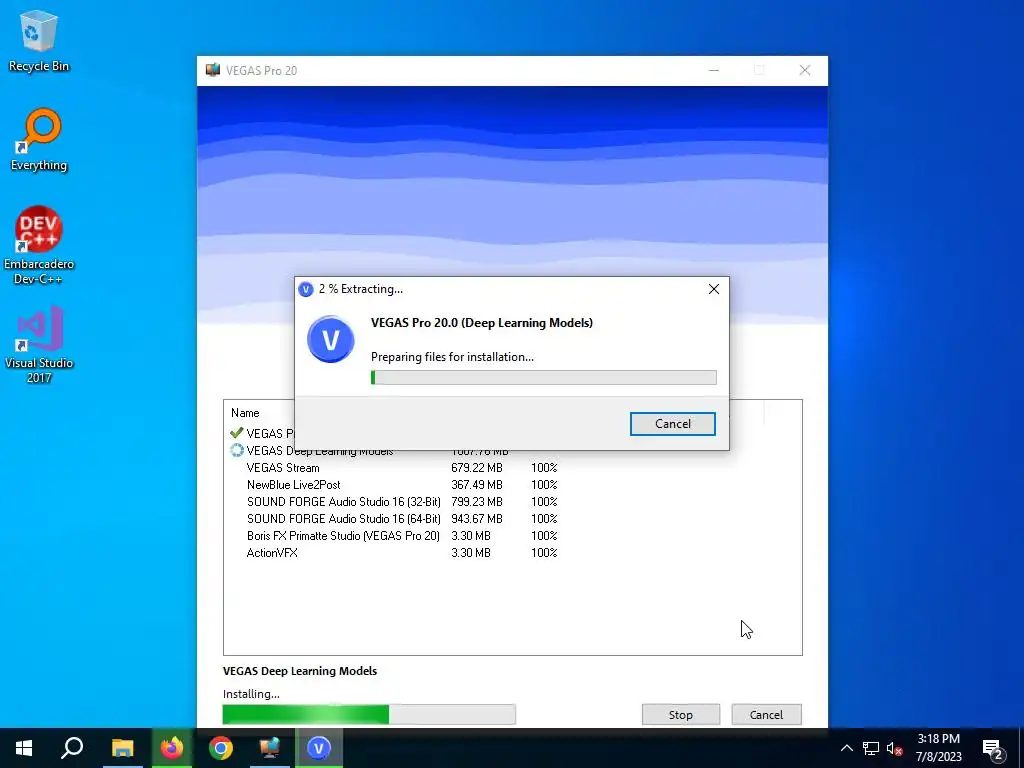Click the 943.67 MB size value
The image size is (1024, 768).
[477, 519]
